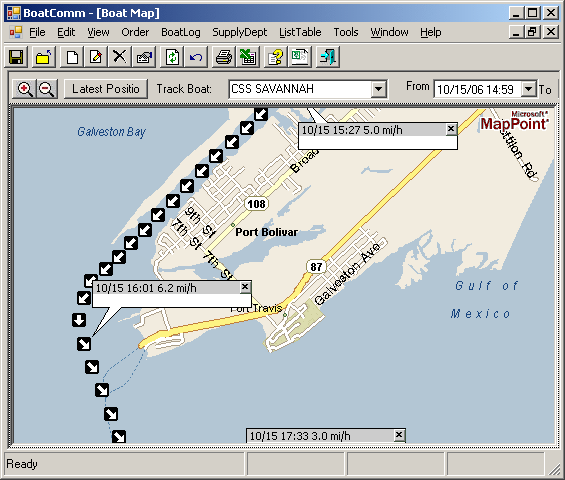565x480 pixels.
Task: Click the Delete X toolbar icon
Action: pos(120,57)
